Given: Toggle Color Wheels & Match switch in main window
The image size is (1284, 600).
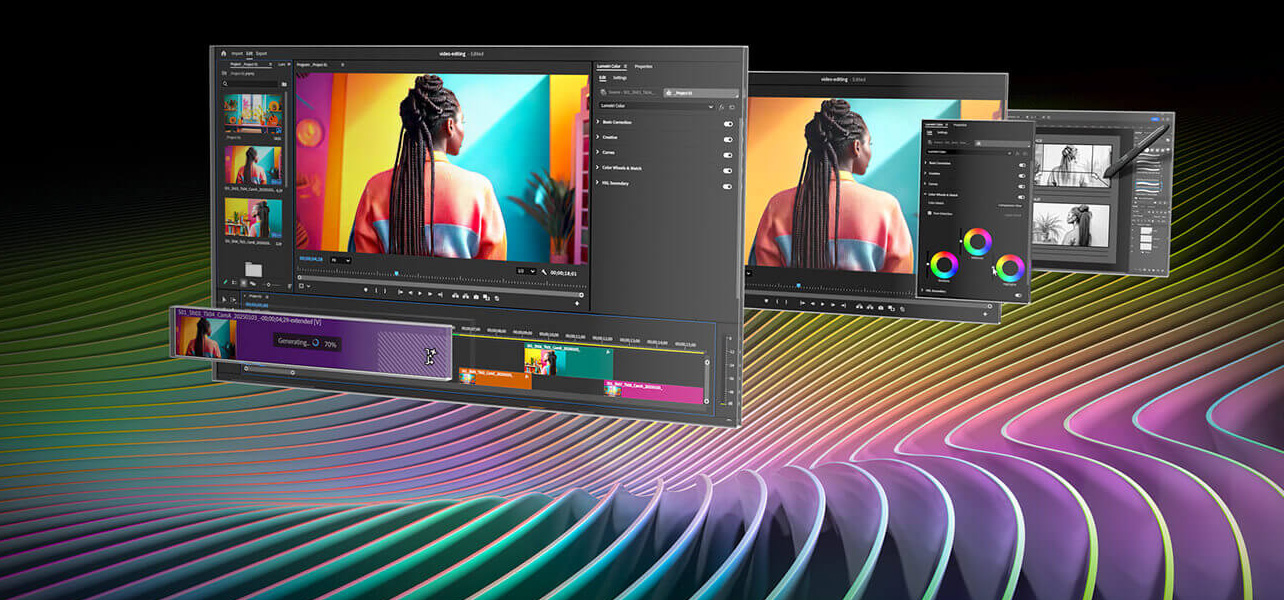Looking at the screenshot, I should click(x=728, y=170).
